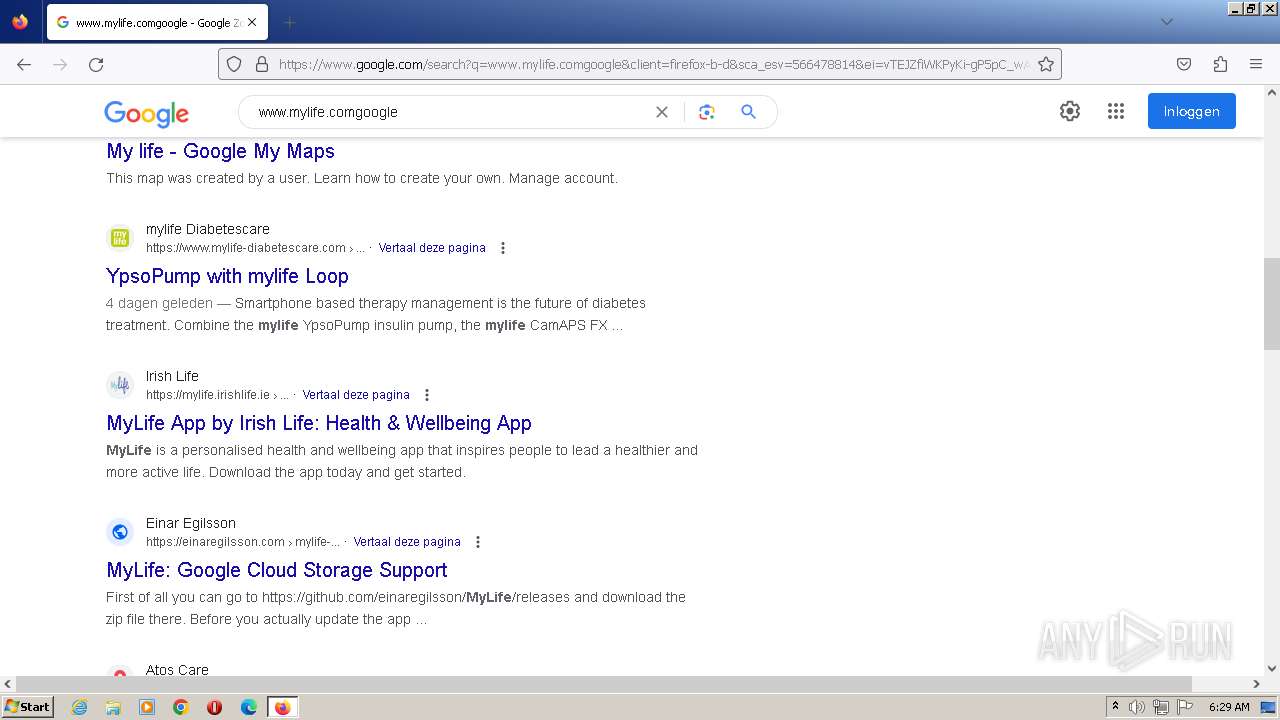Open MyLife: Google Cloud Storage Support result
The width and height of the screenshot is (1280, 720).
(277, 570)
